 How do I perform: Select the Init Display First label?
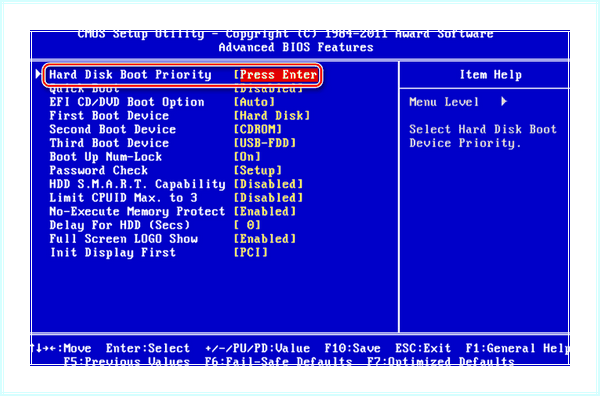click(112, 253)
